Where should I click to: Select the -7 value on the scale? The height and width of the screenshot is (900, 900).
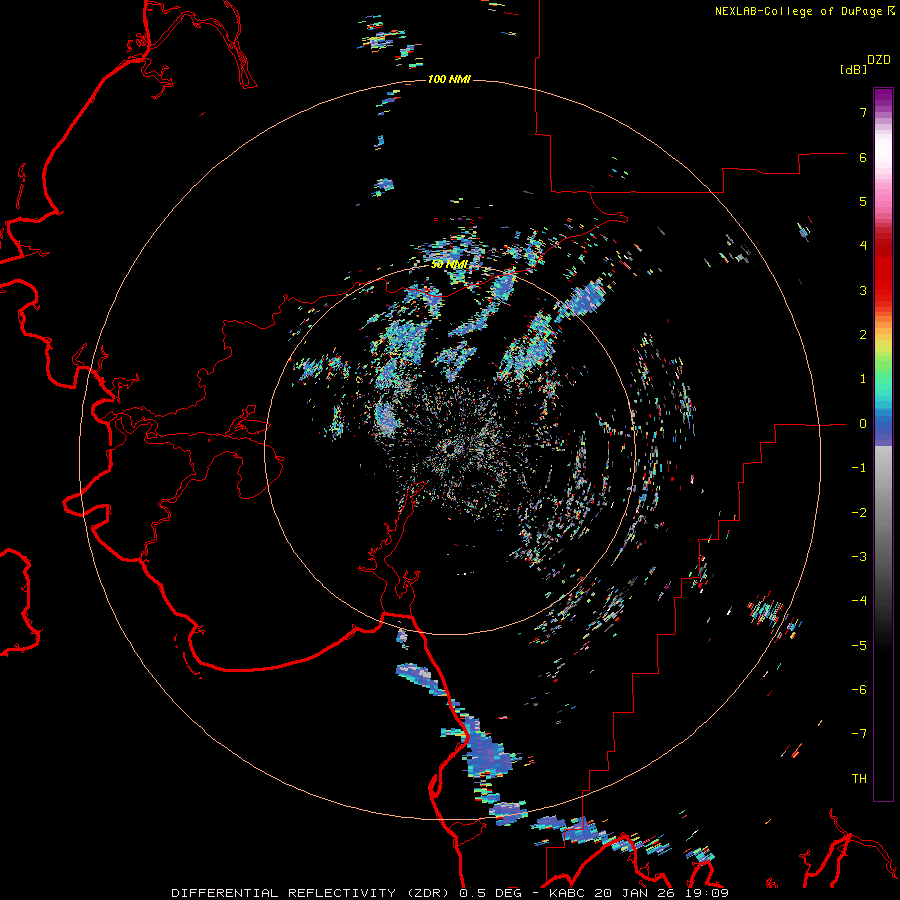tap(859, 734)
